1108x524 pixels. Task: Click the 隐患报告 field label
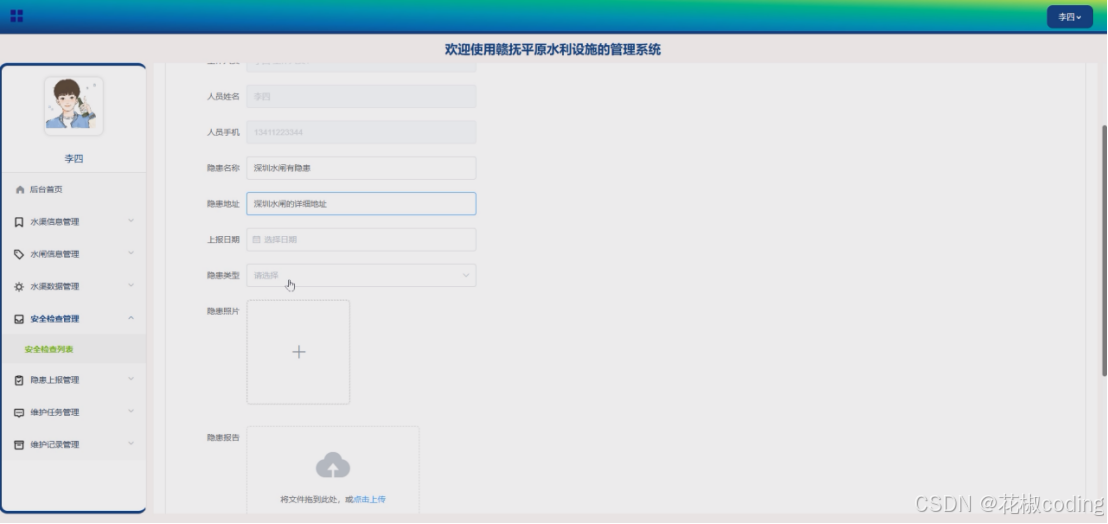pos(223,438)
